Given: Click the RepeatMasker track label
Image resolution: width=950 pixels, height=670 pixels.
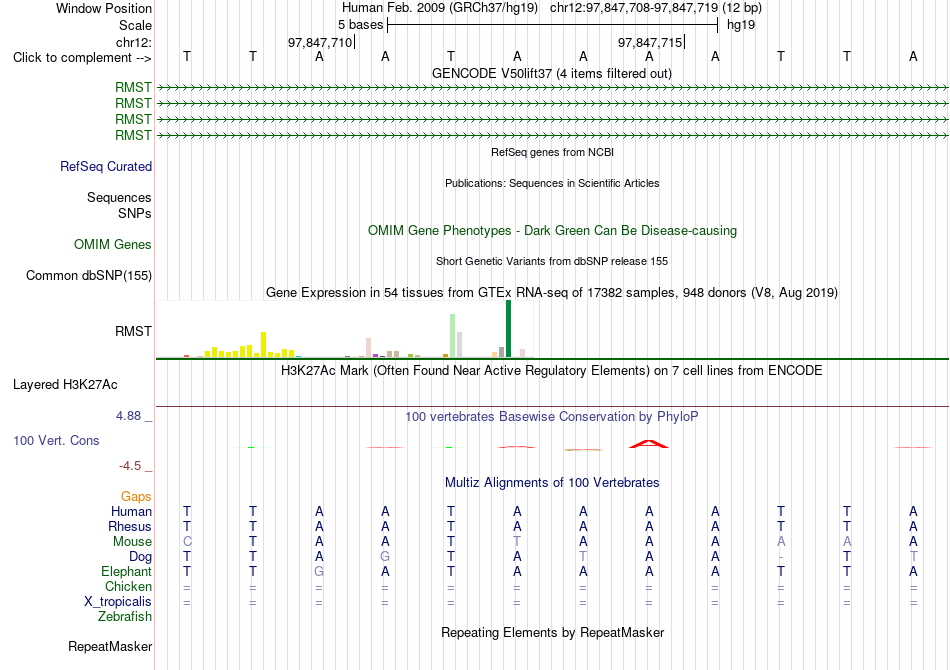Looking at the screenshot, I should click(110, 647).
